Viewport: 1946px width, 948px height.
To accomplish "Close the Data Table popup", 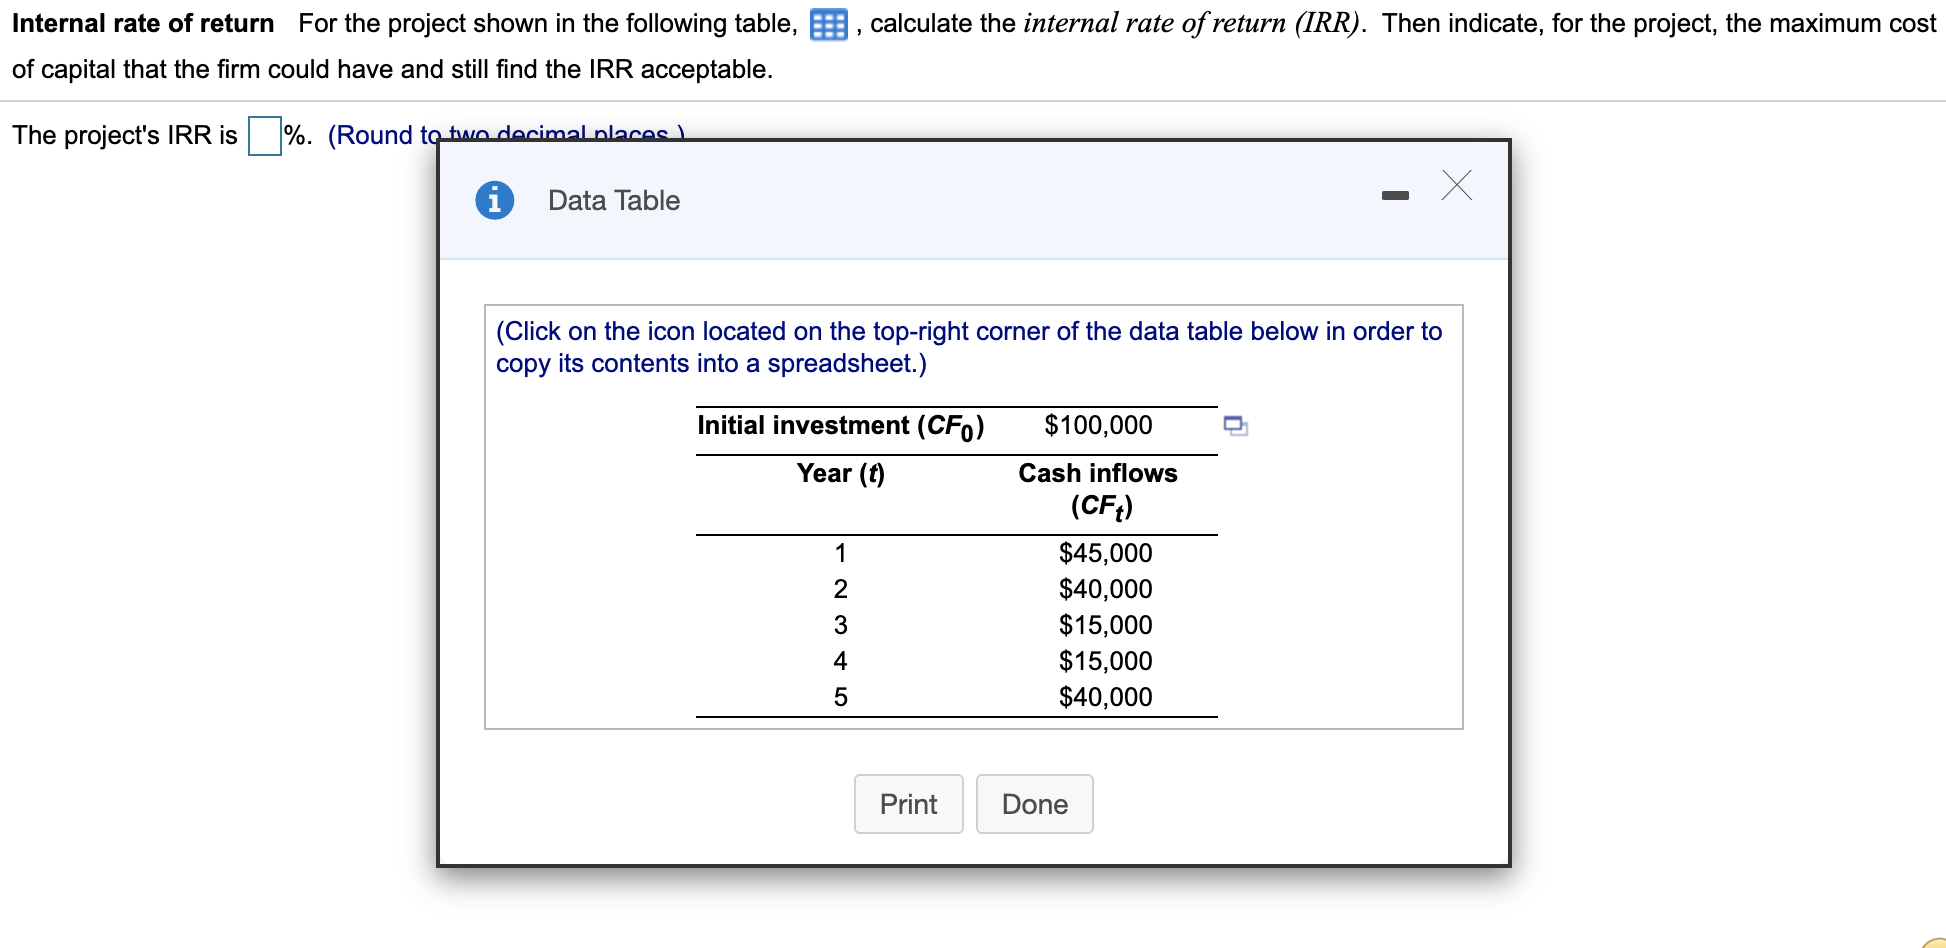I will (x=1457, y=185).
